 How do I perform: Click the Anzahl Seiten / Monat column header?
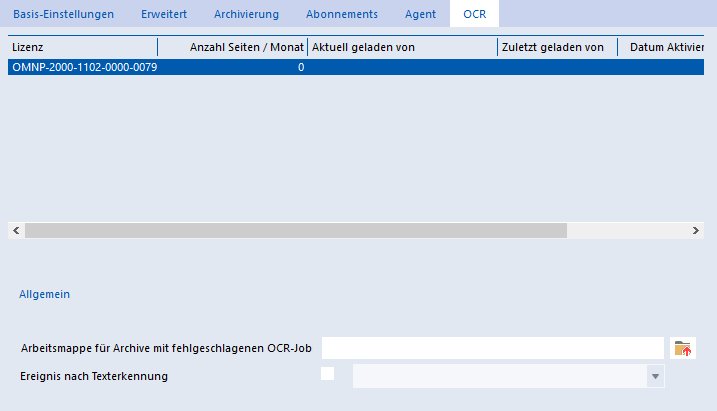(x=233, y=47)
